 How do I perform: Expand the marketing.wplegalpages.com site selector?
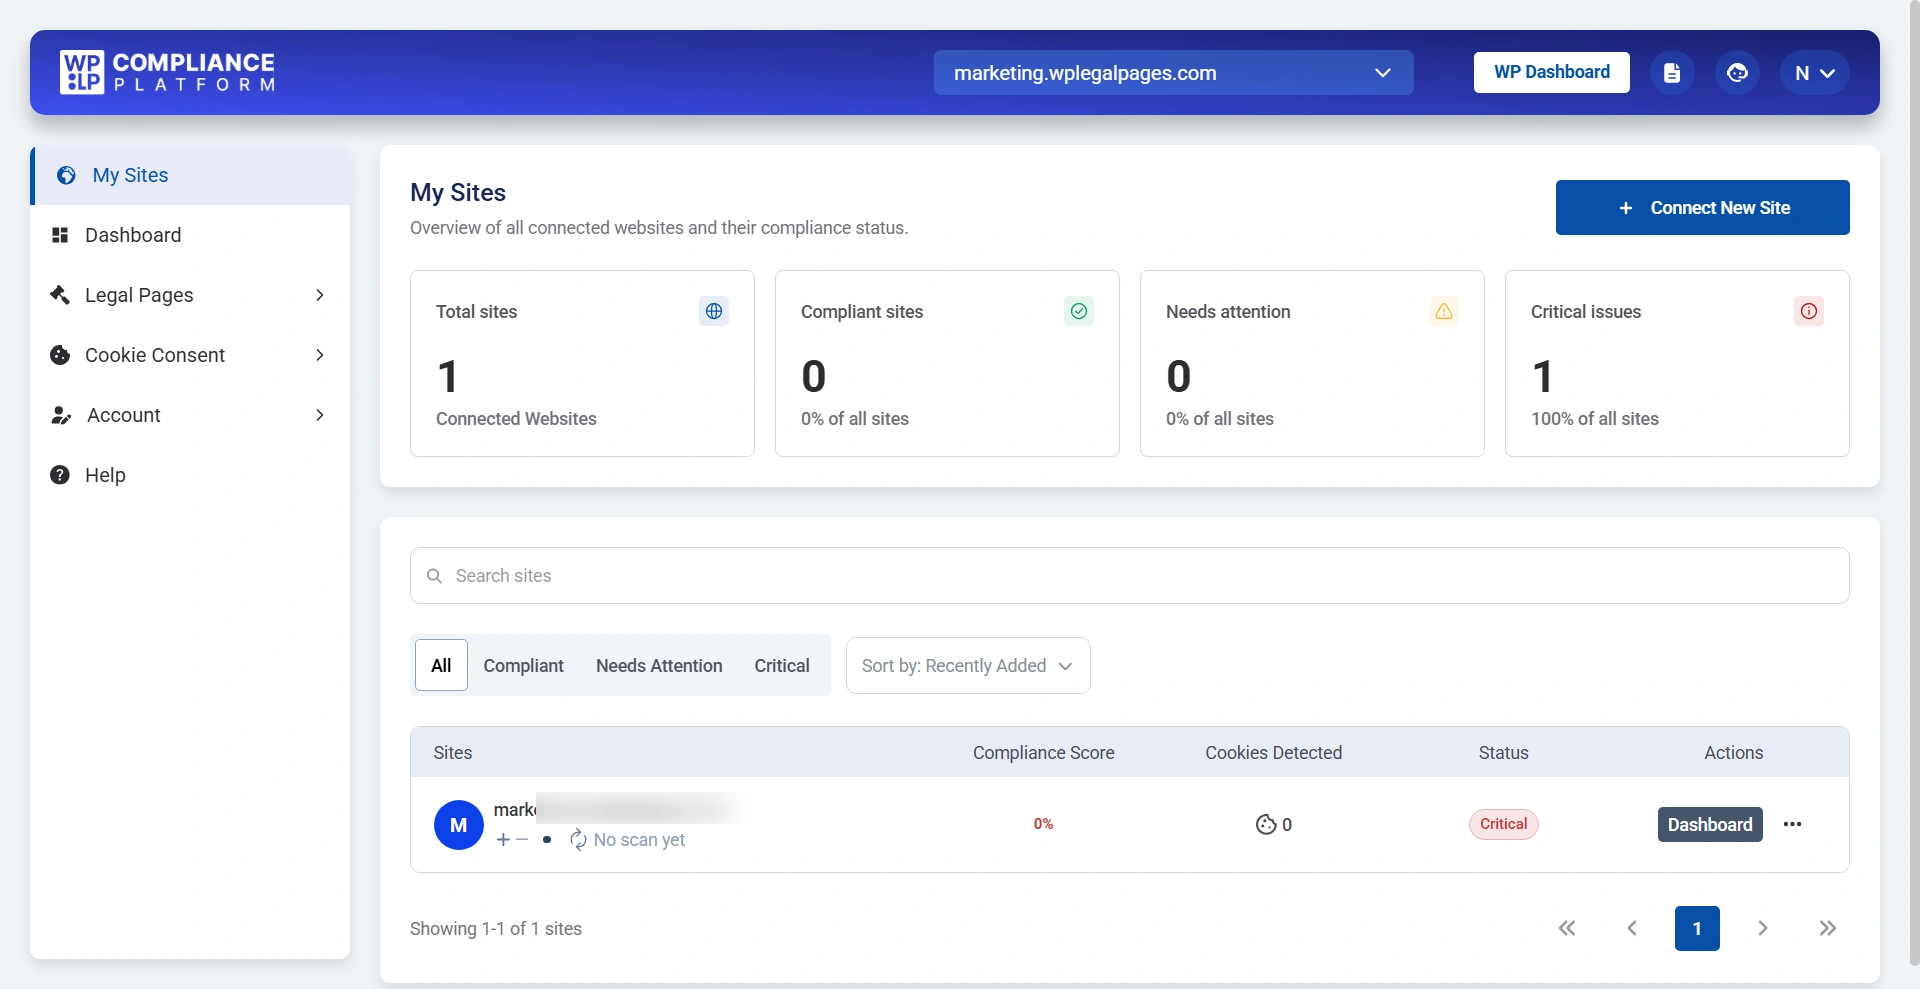[x=1173, y=73]
